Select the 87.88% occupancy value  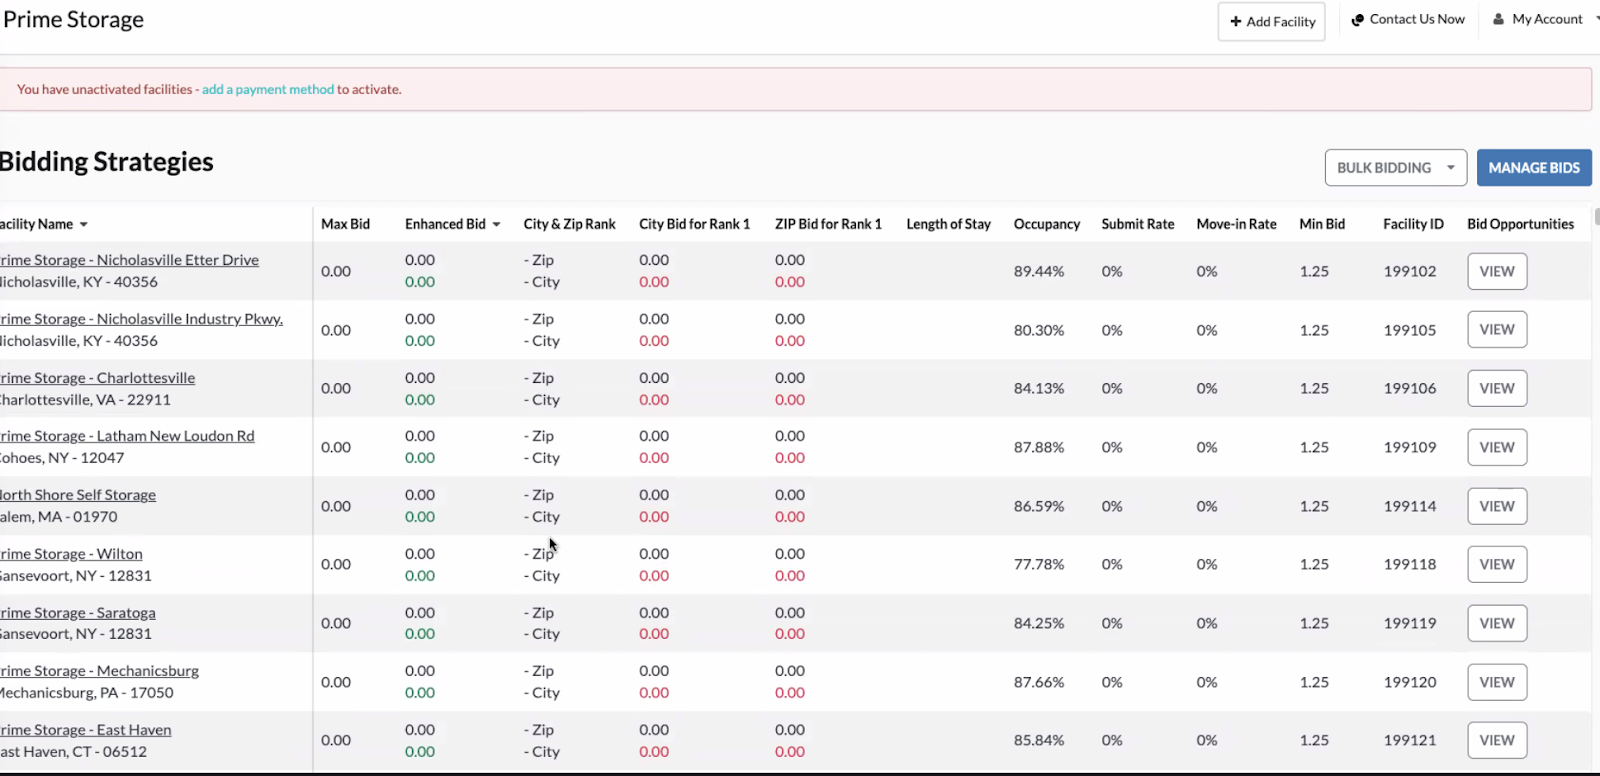tap(1039, 447)
